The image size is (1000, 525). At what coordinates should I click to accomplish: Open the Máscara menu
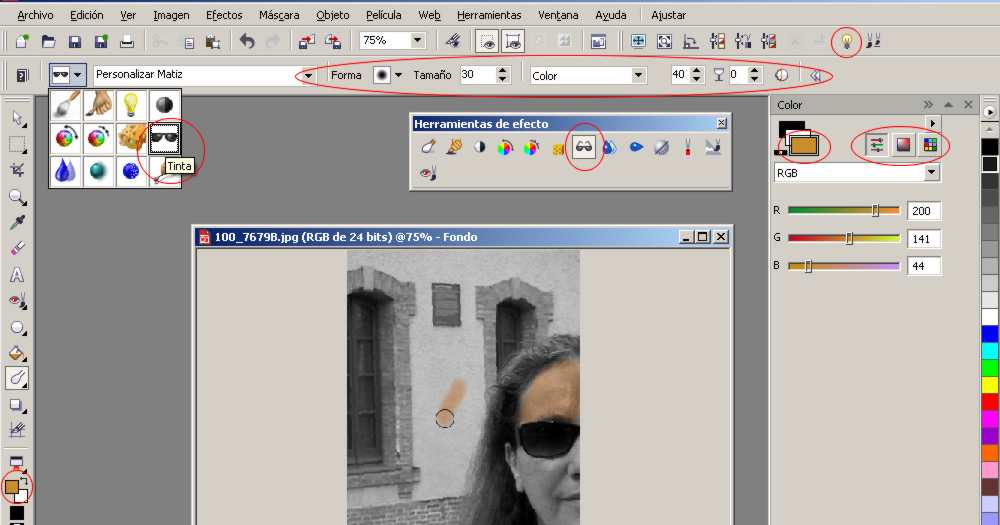(x=279, y=15)
